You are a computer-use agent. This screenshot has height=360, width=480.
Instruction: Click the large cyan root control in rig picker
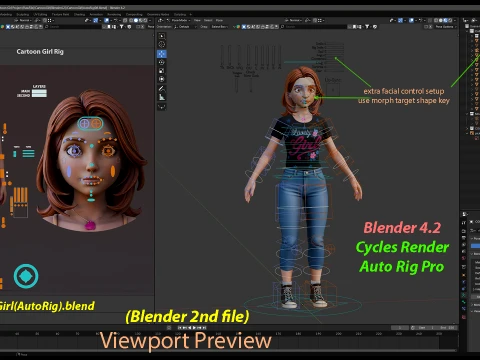click(x=26, y=276)
